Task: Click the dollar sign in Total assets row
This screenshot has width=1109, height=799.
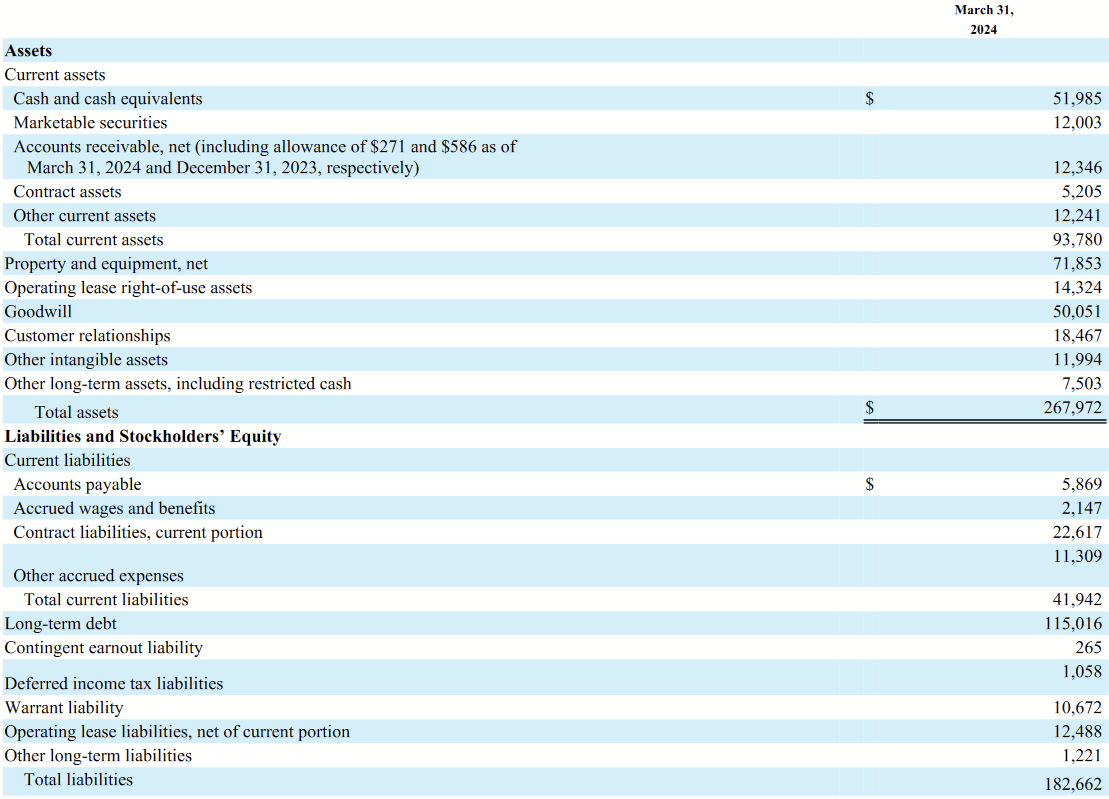Action: click(870, 408)
